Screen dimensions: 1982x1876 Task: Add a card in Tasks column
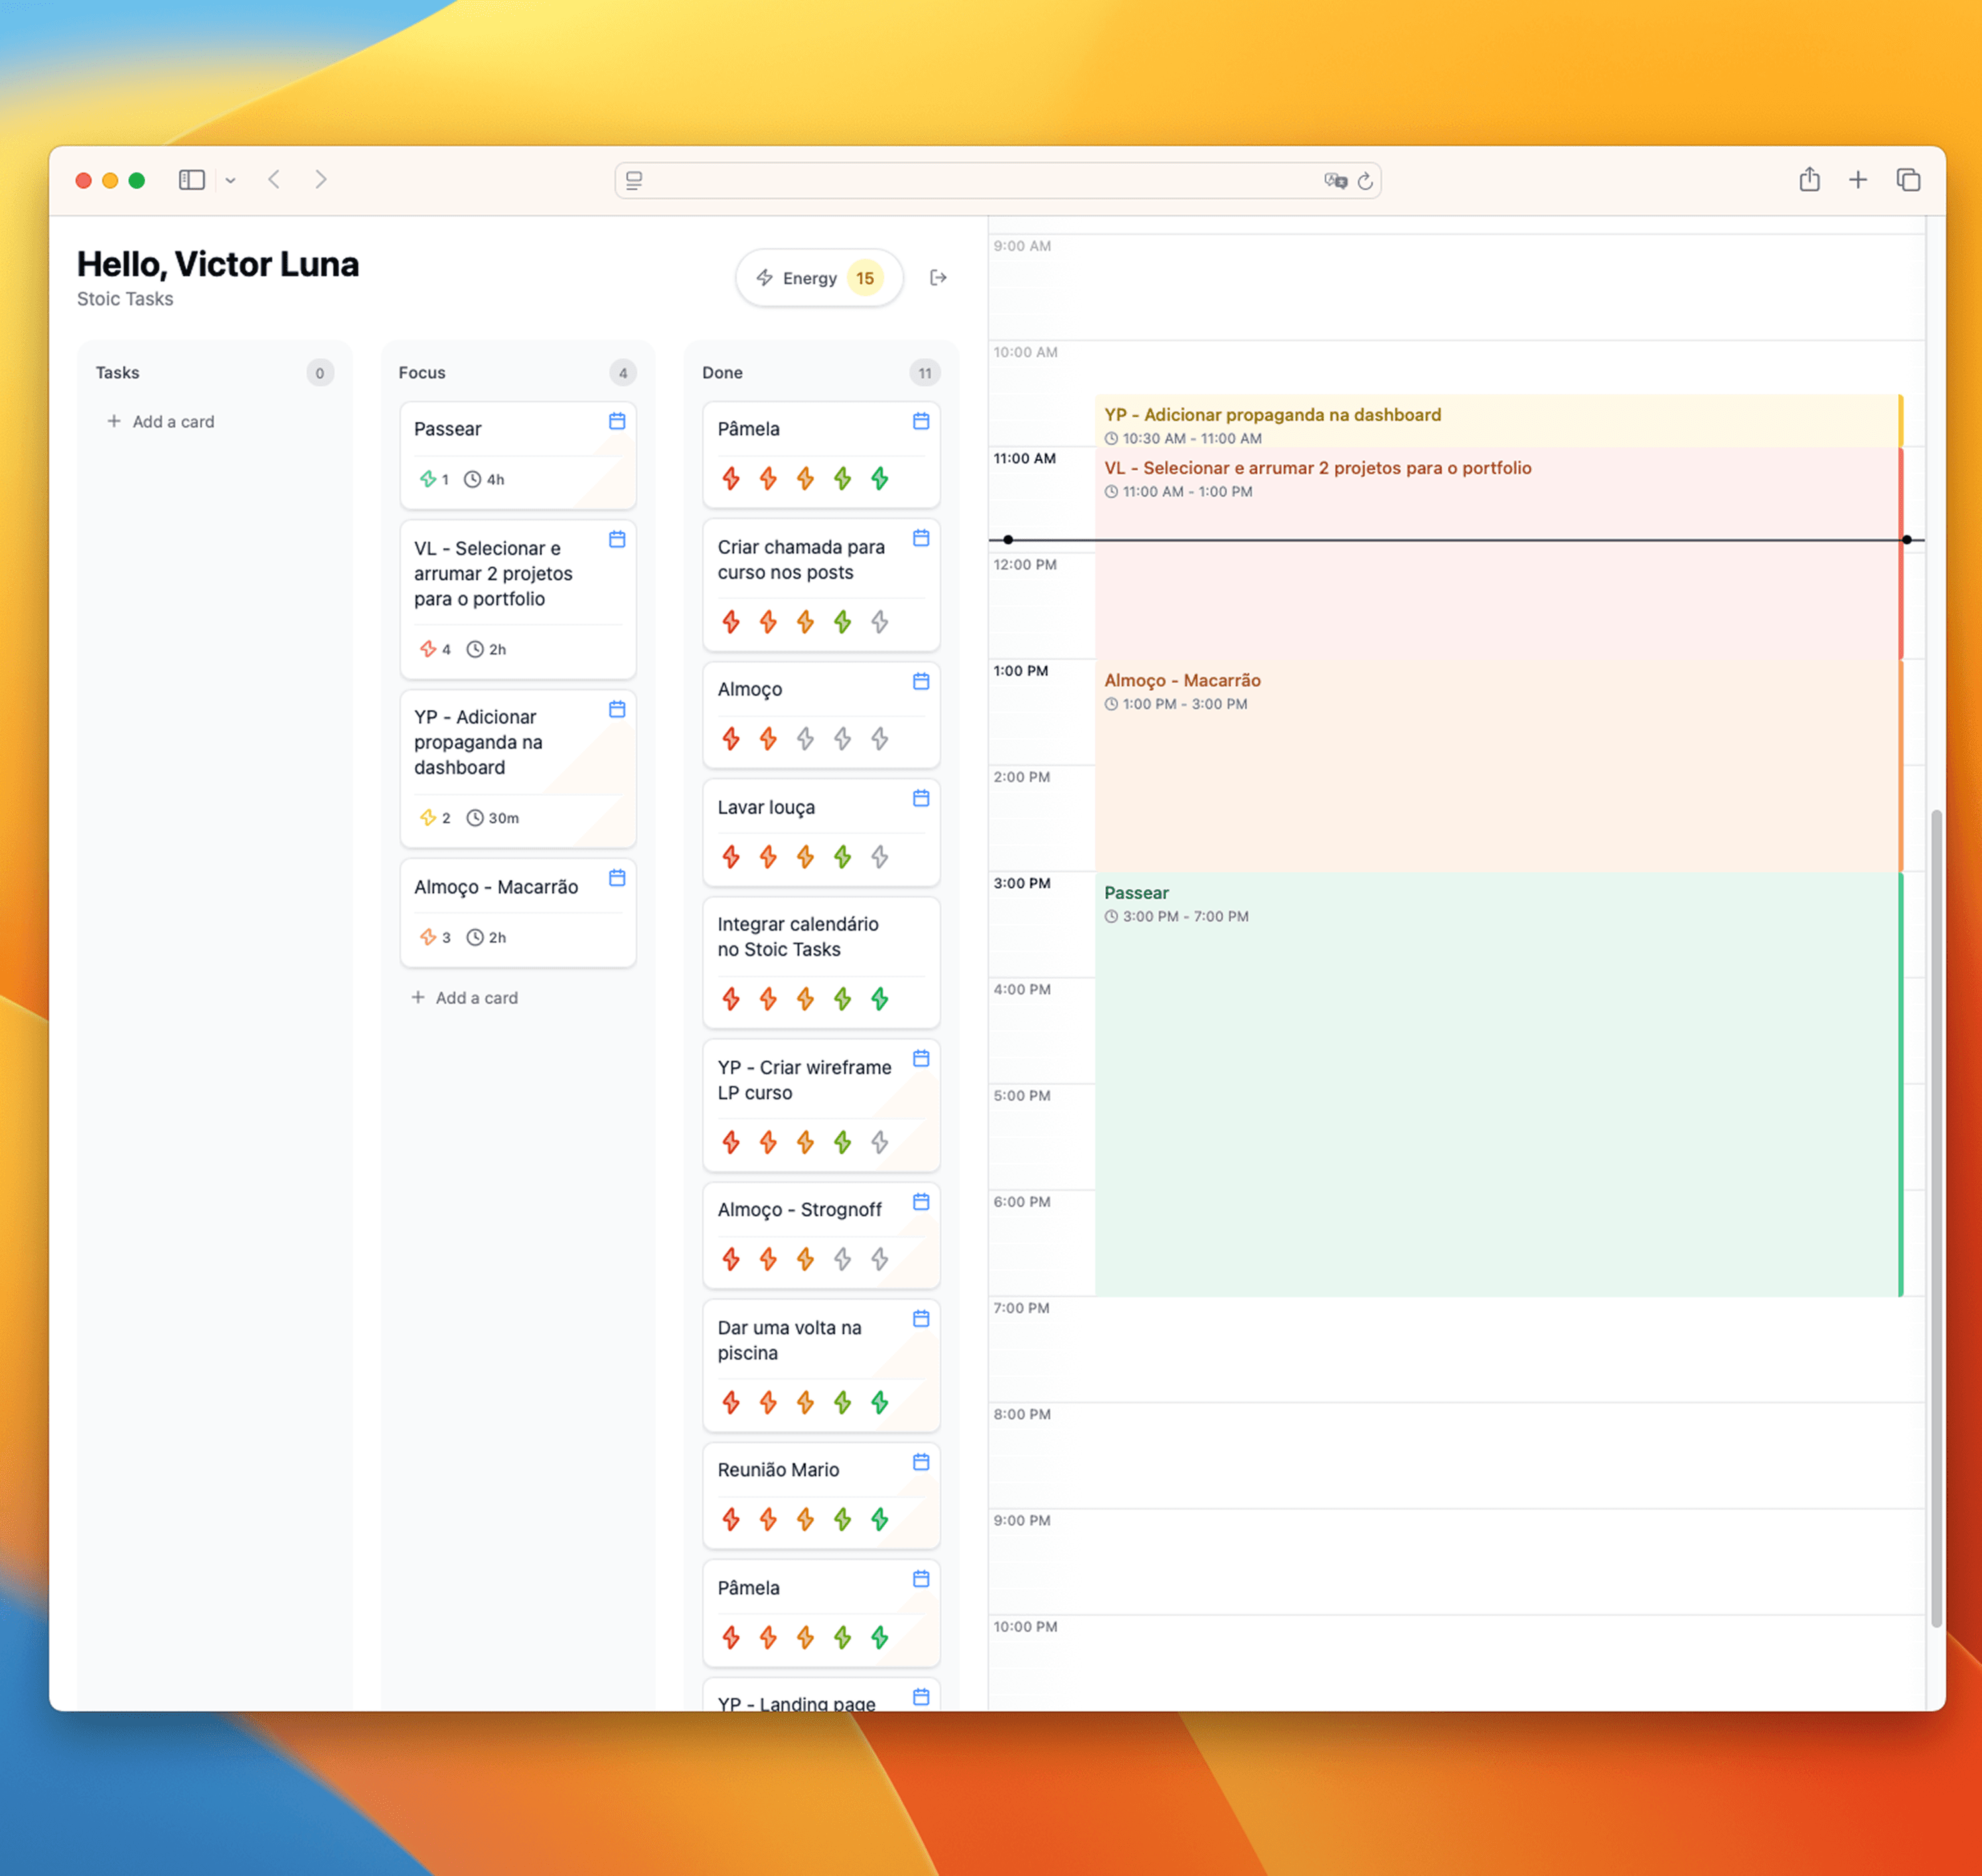click(160, 422)
